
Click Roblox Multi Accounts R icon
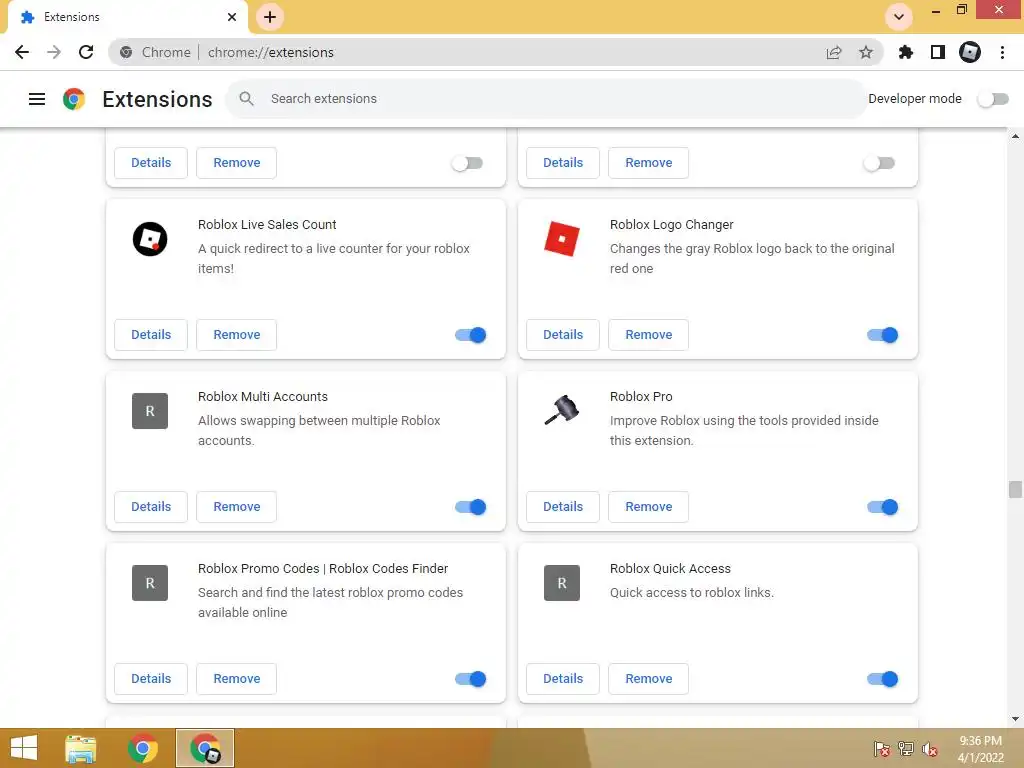tap(150, 411)
